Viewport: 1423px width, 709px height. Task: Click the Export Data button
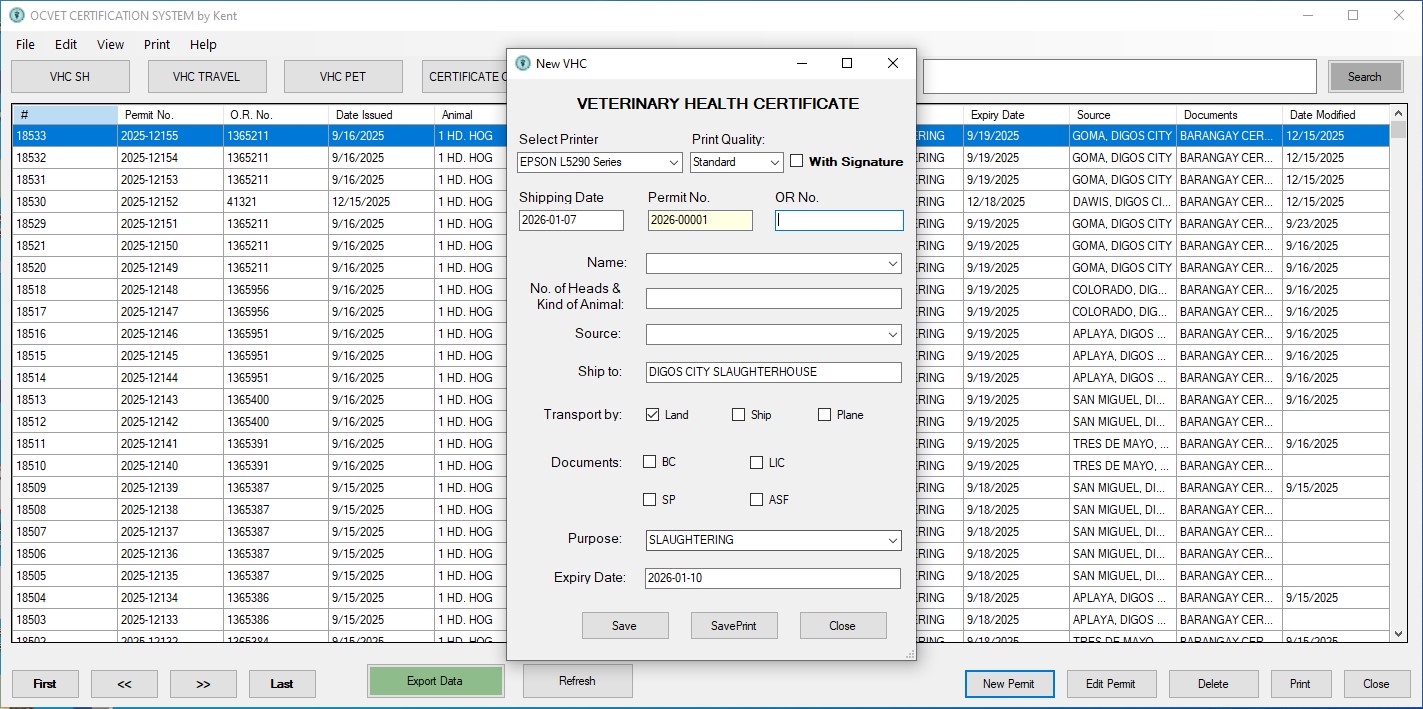(435, 681)
